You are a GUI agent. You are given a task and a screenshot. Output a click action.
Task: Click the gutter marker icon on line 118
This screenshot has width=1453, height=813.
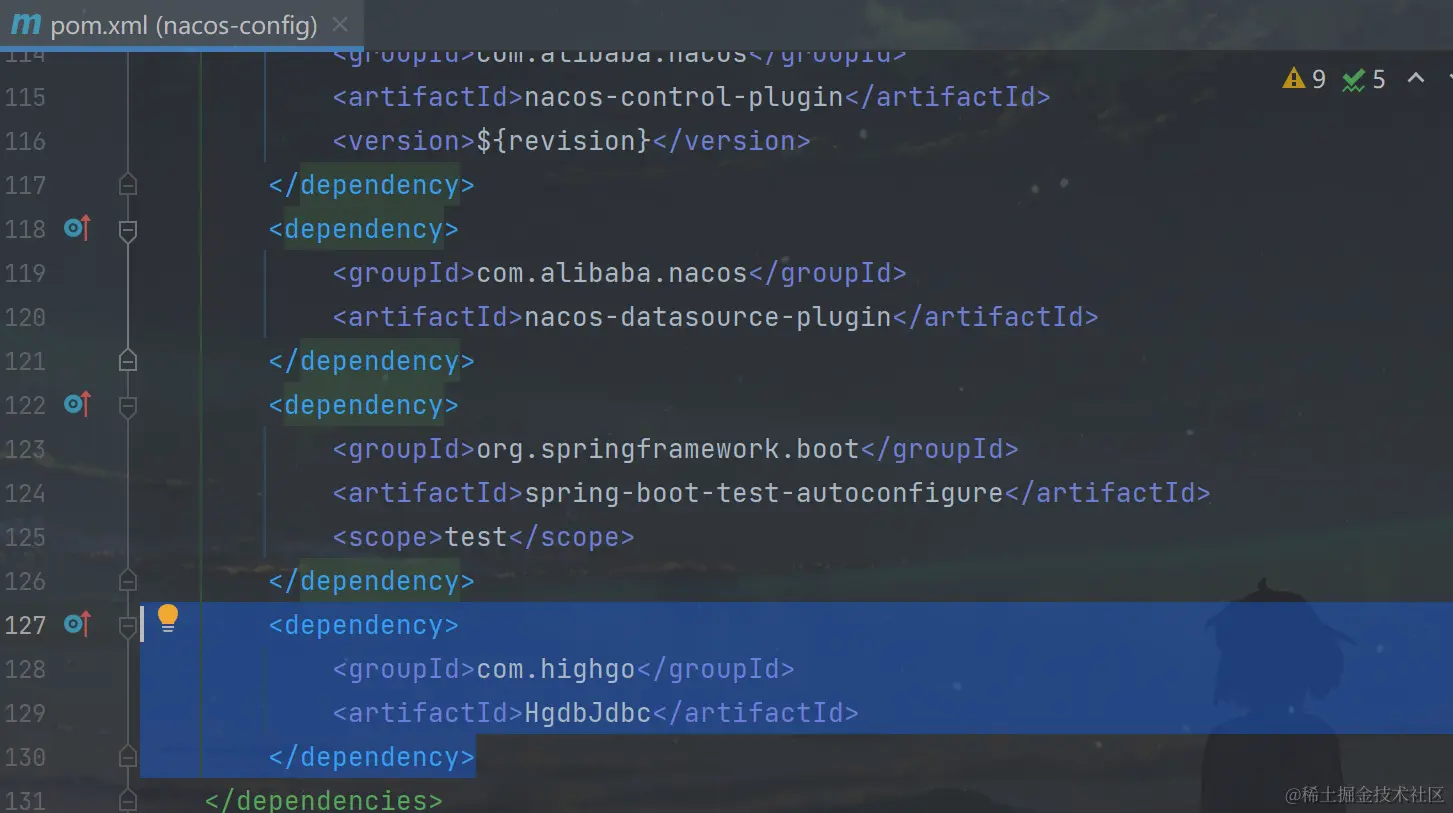coord(77,229)
